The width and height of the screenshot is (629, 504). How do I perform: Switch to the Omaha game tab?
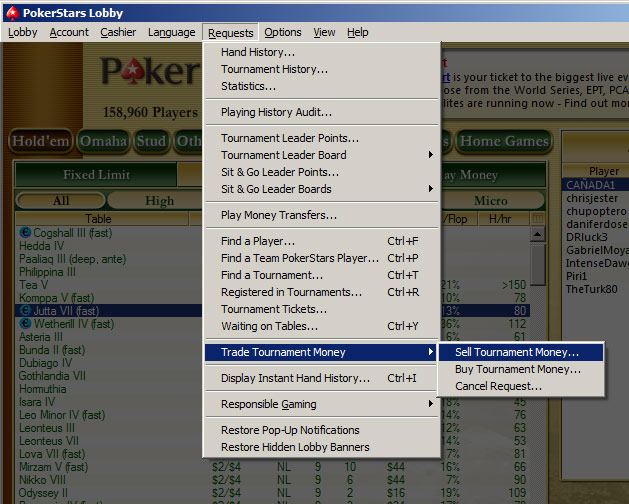pyautogui.click(x=103, y=141)
